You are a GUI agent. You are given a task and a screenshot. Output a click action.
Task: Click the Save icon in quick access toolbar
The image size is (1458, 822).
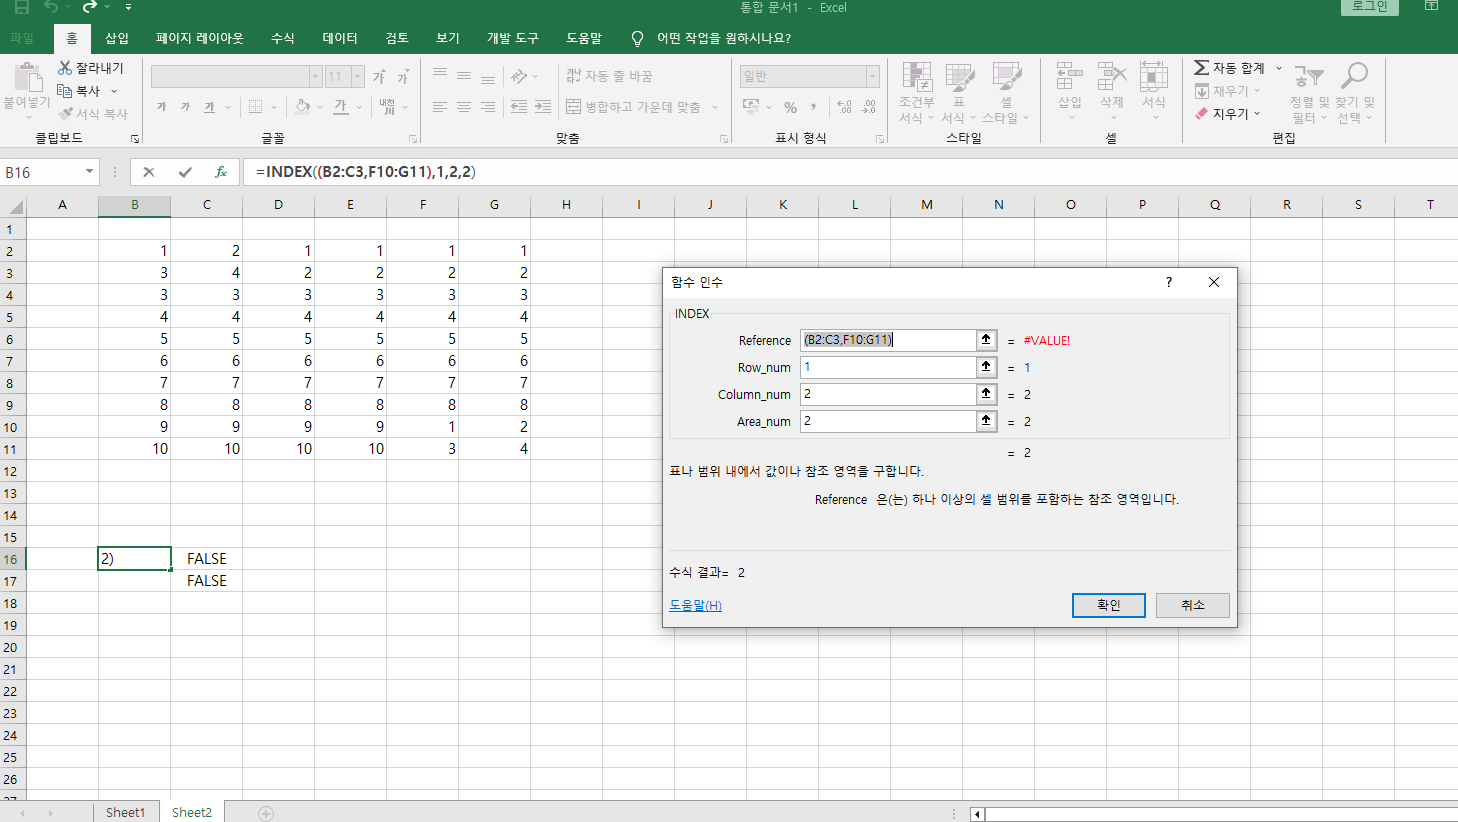point(22,7)
